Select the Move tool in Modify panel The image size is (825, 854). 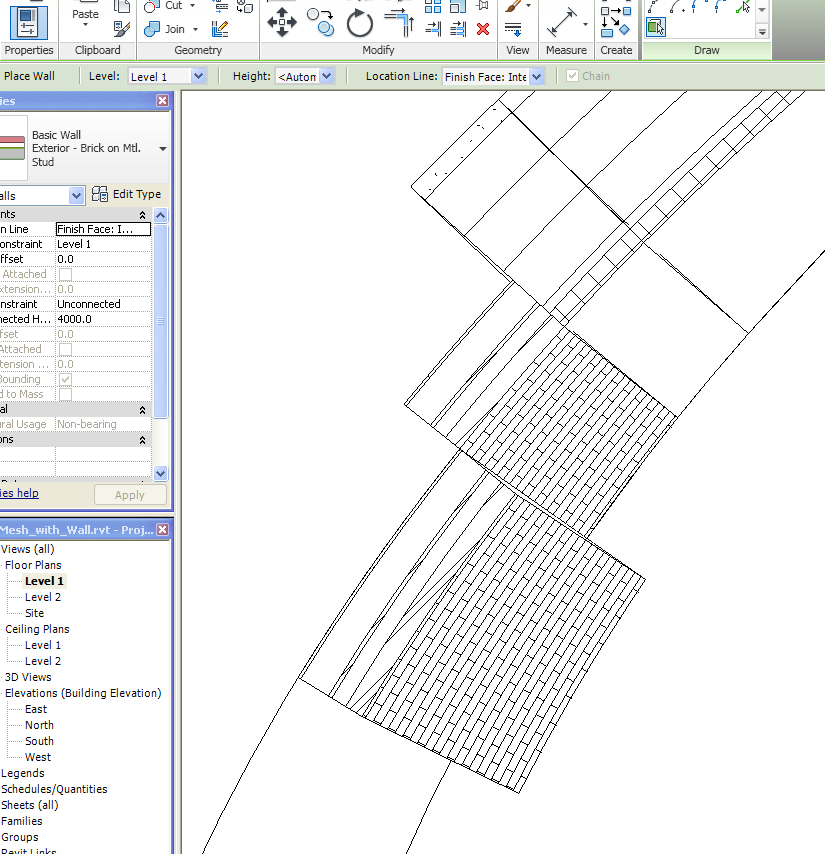pos(282,21)
